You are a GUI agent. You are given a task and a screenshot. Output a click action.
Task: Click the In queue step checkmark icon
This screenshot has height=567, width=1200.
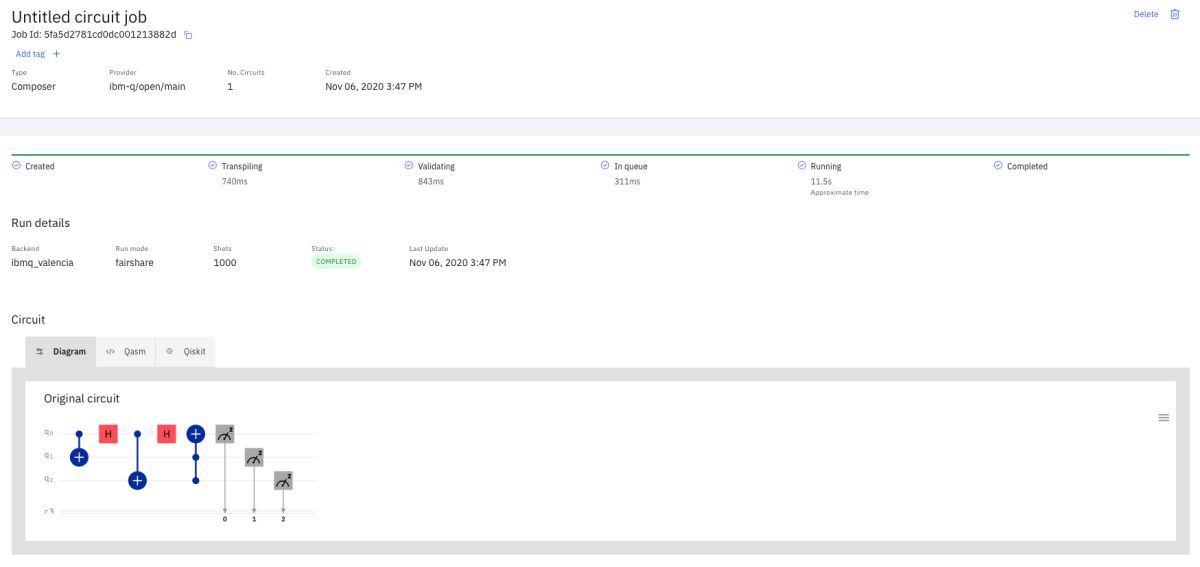point(605,166)
